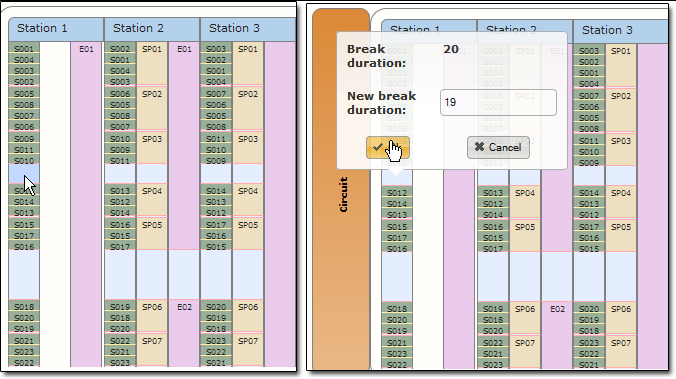676x379 pixels.
Task: Select S018 in left panel Station 1
Action: 24,307
